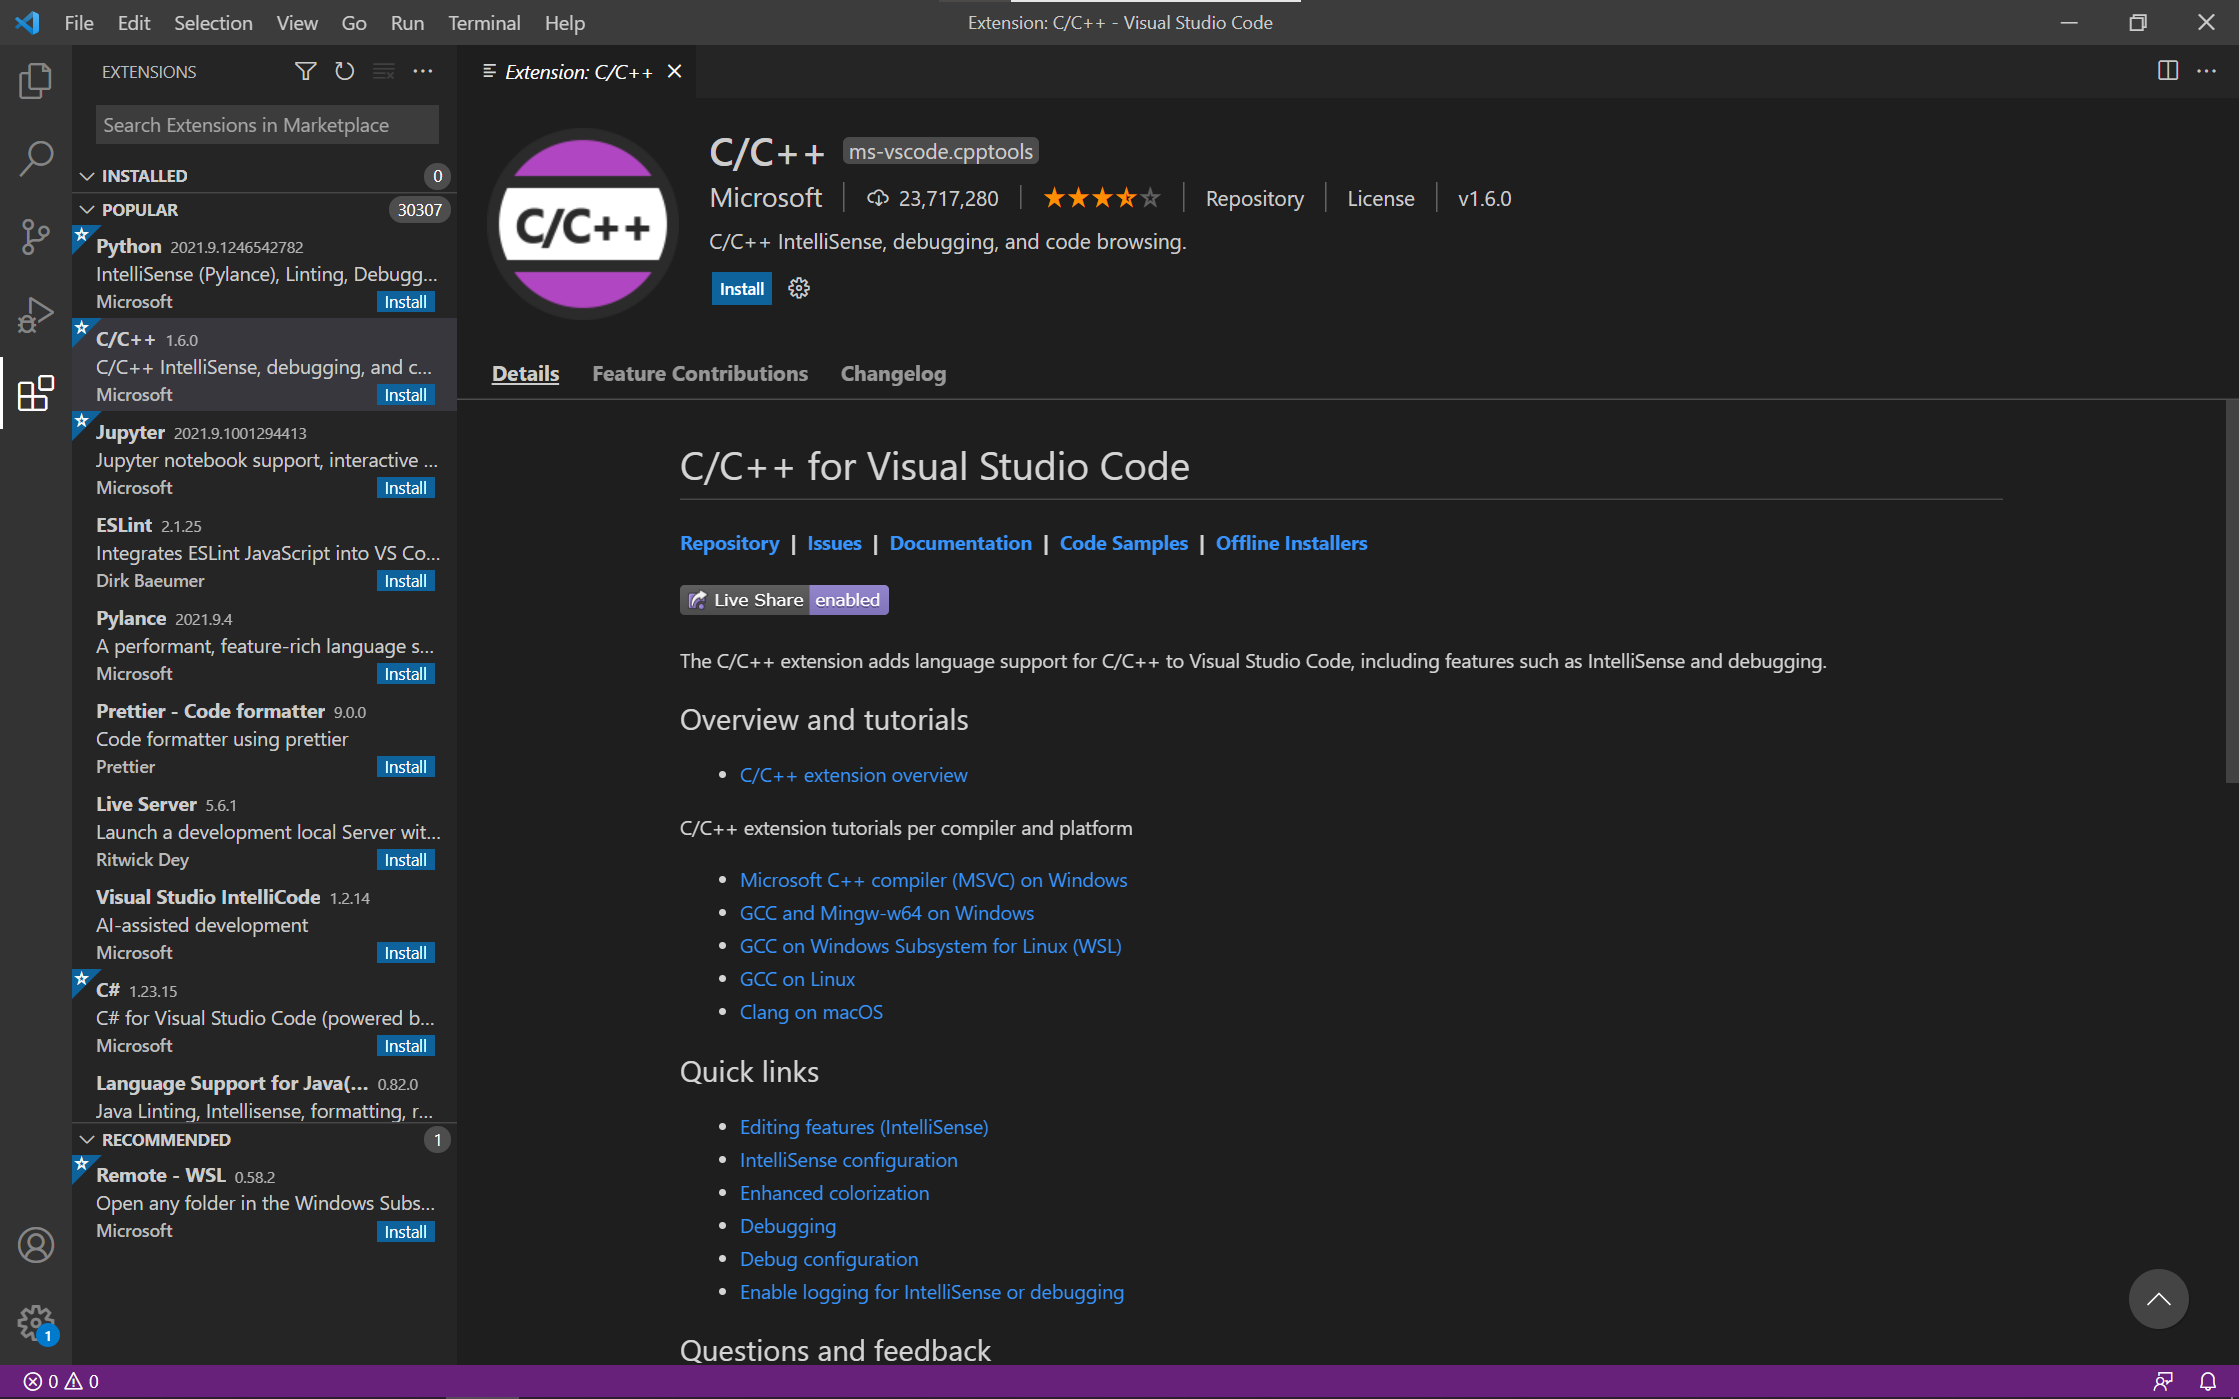The width and height of the screenshot is (2239, 1399).
Task: Open errors and warnings in status bar
Action: click(x=61, y=1381)
